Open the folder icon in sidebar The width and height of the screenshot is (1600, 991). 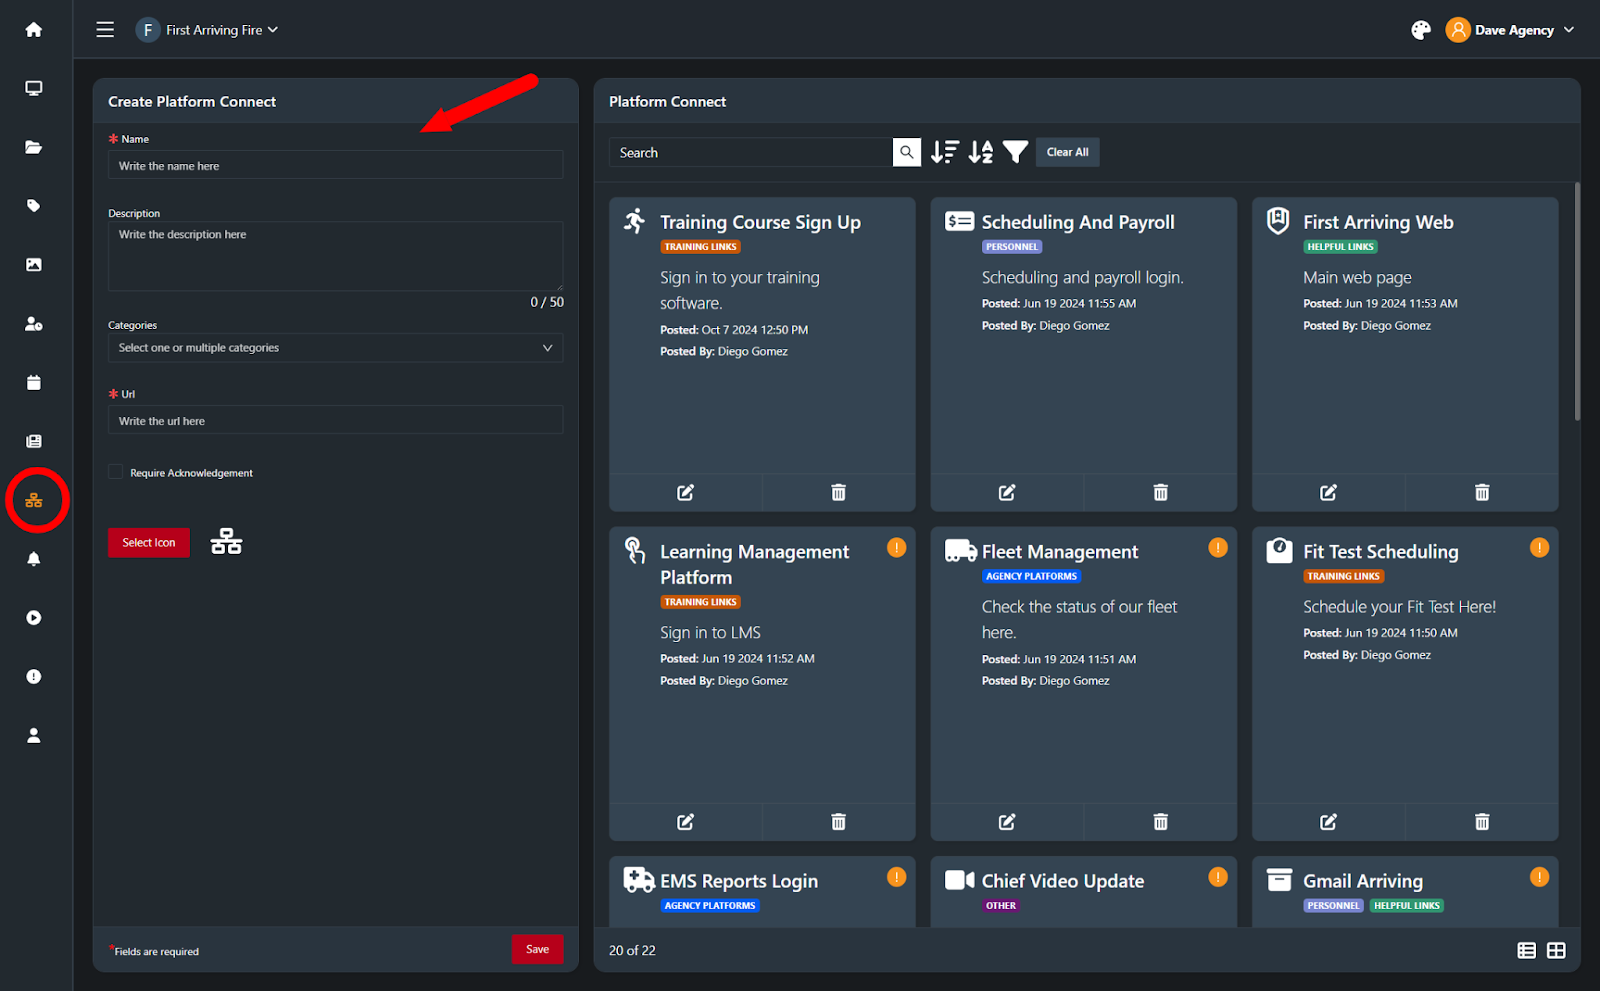33,147
